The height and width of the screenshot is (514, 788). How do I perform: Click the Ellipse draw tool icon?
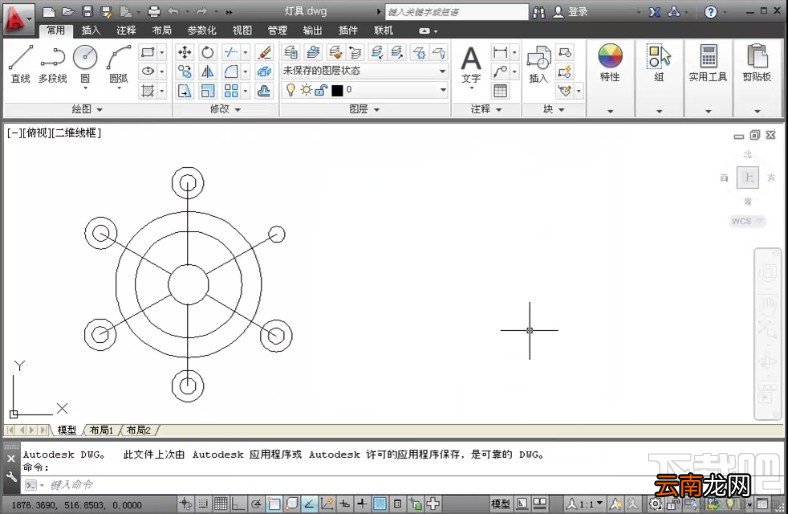pyautogui.click(x=148, y=71)
